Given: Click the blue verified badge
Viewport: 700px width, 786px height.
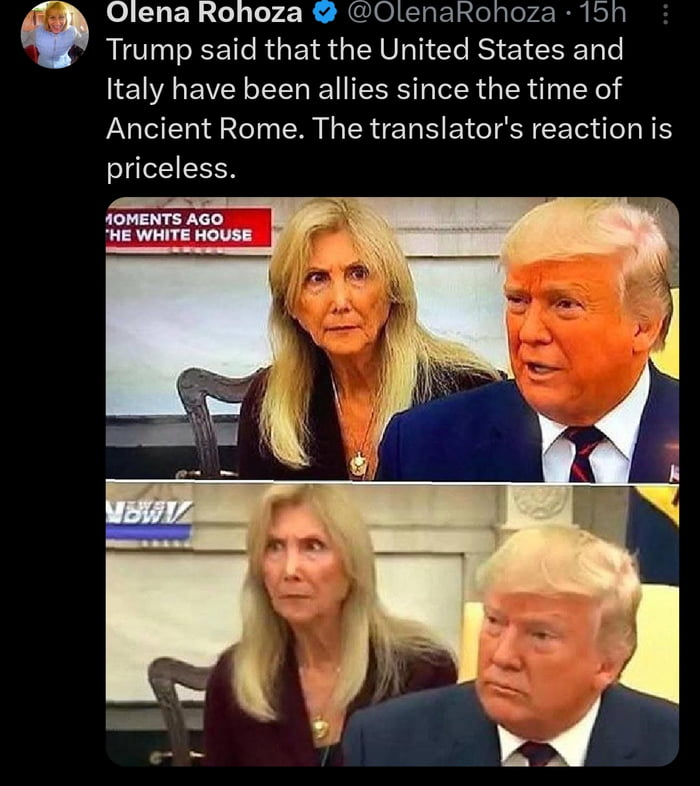Looking at the screenshot, I should pos(324,13).
